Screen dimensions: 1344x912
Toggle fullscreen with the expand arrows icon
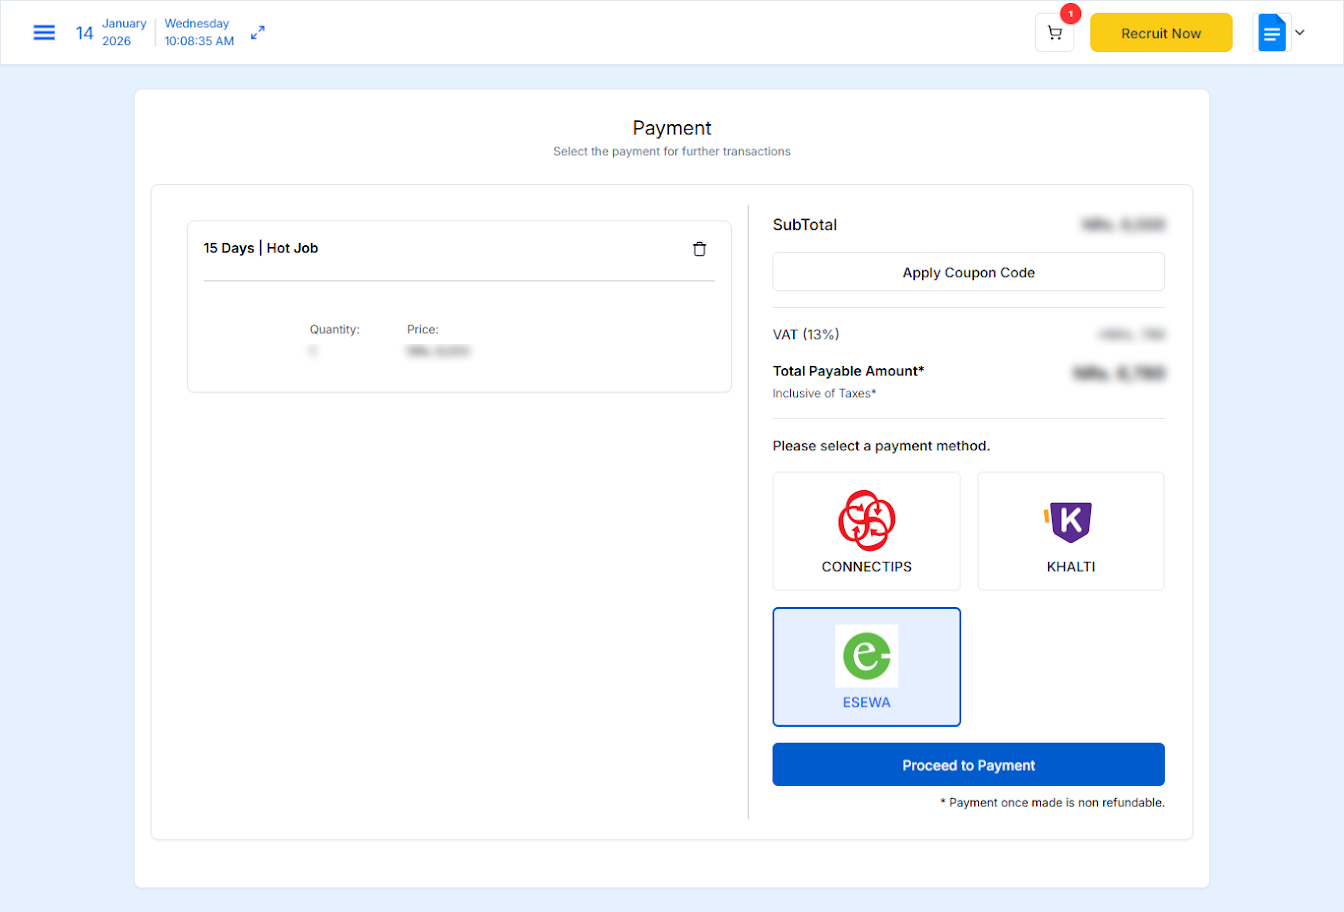258,33
